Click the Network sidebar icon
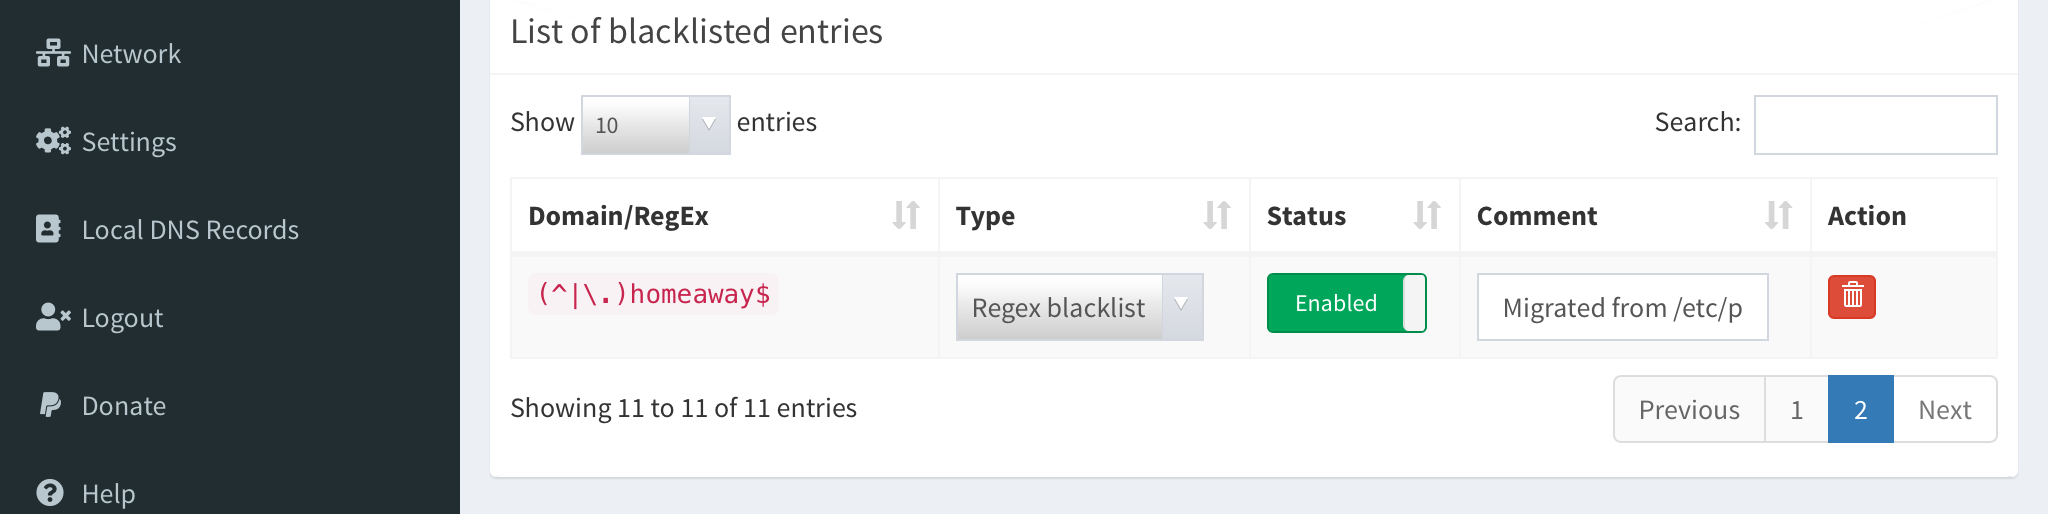Screen dimensions: 2048x514 tap(53, 54)
